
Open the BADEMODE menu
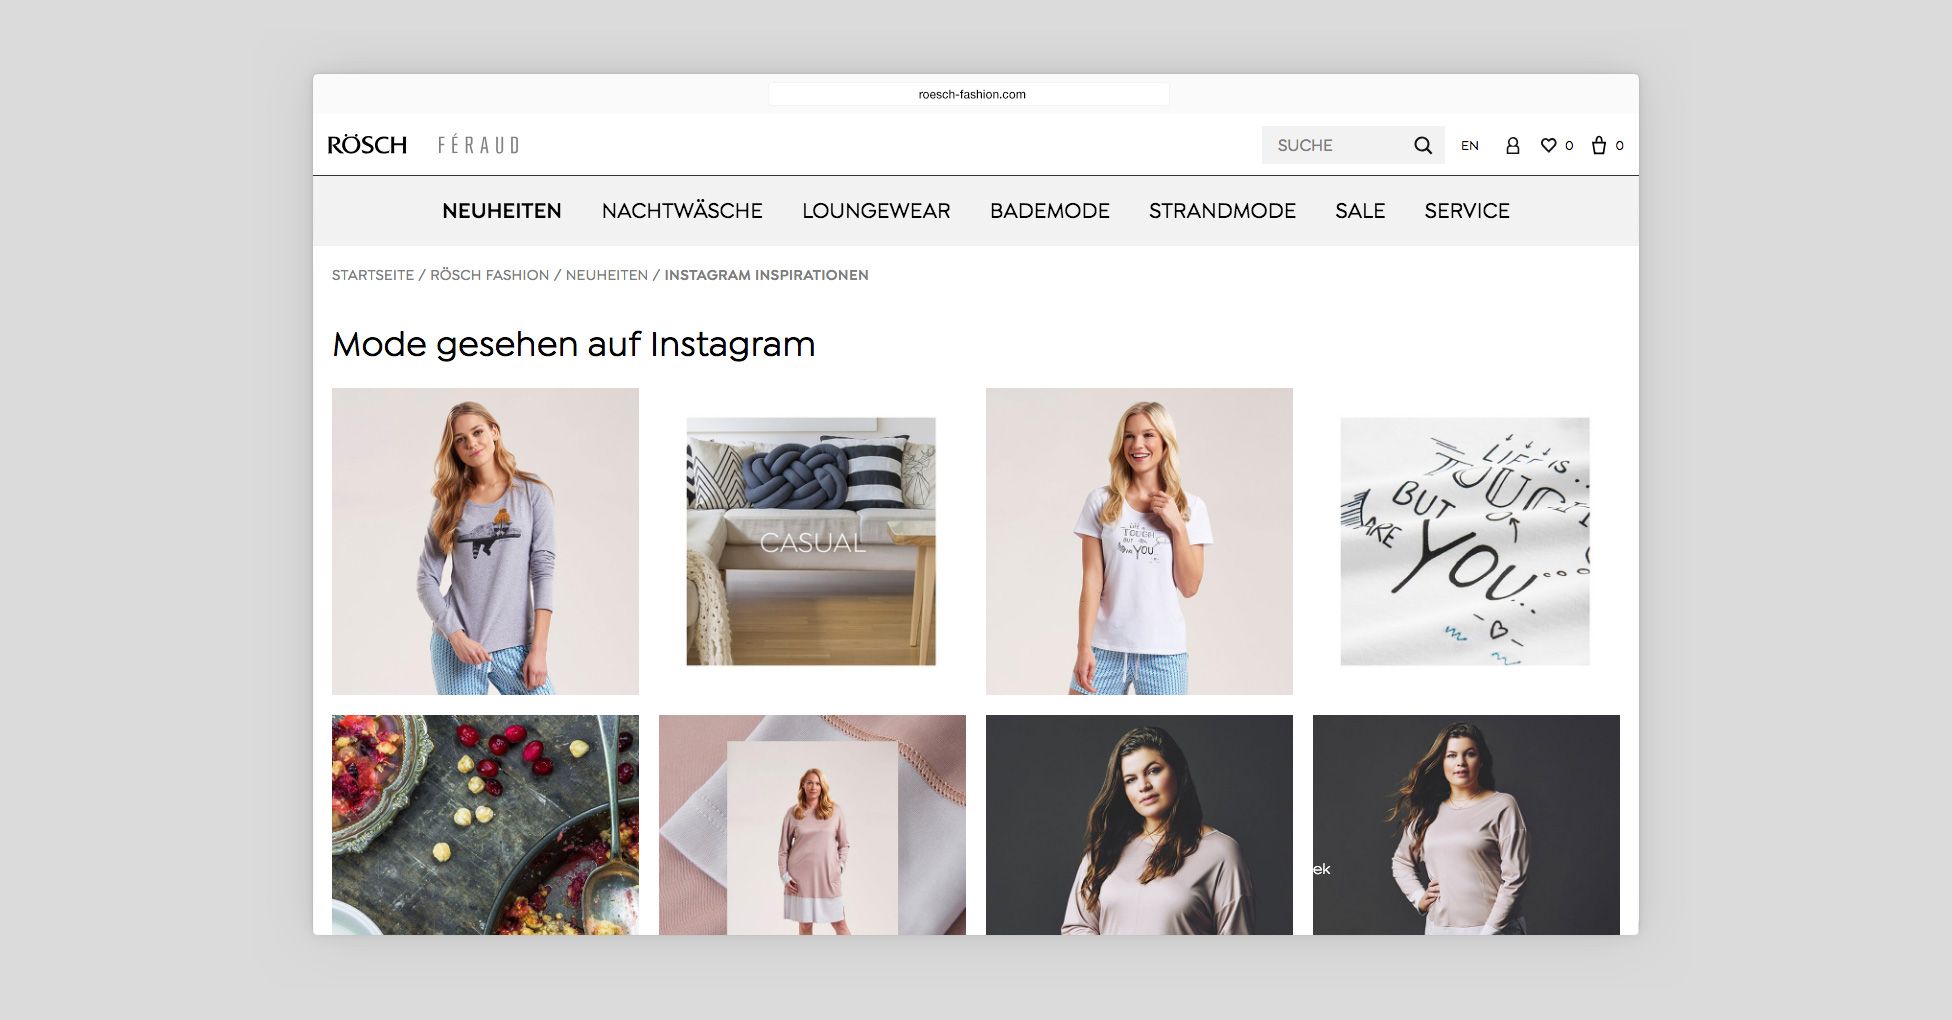pyautogui.click(x=1050, y=211)
